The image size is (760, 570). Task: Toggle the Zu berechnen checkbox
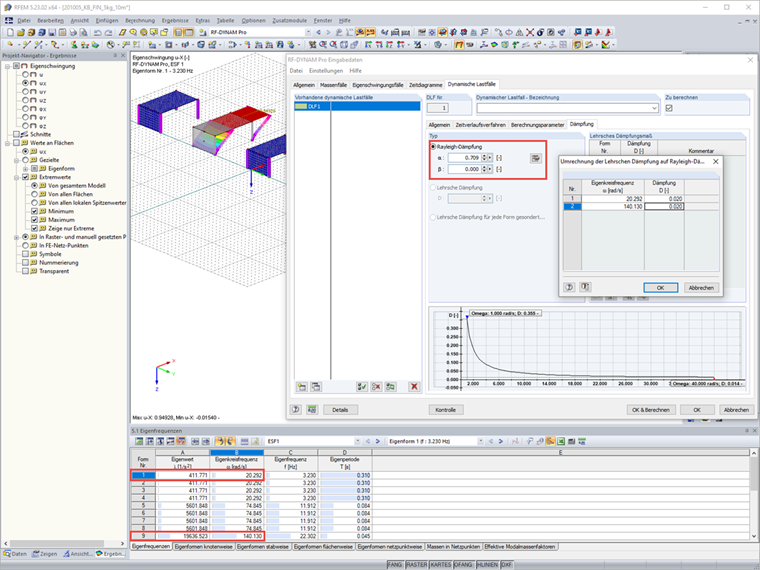pyautogui.click(x=669, y=108)
